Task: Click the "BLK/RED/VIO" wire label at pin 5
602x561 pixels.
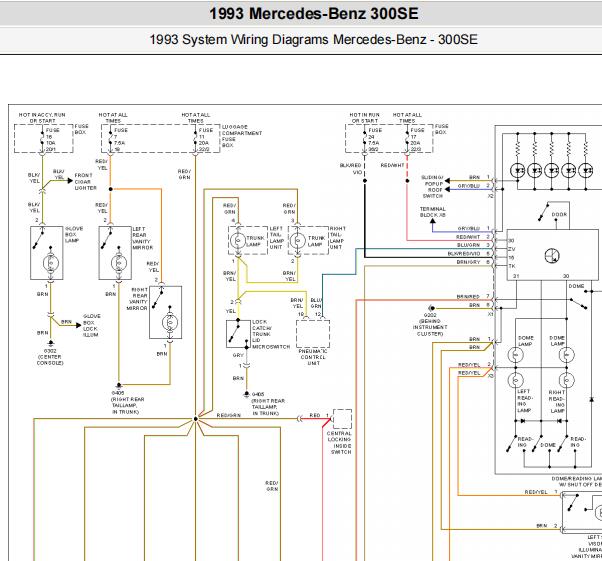Action: (464, 254)
